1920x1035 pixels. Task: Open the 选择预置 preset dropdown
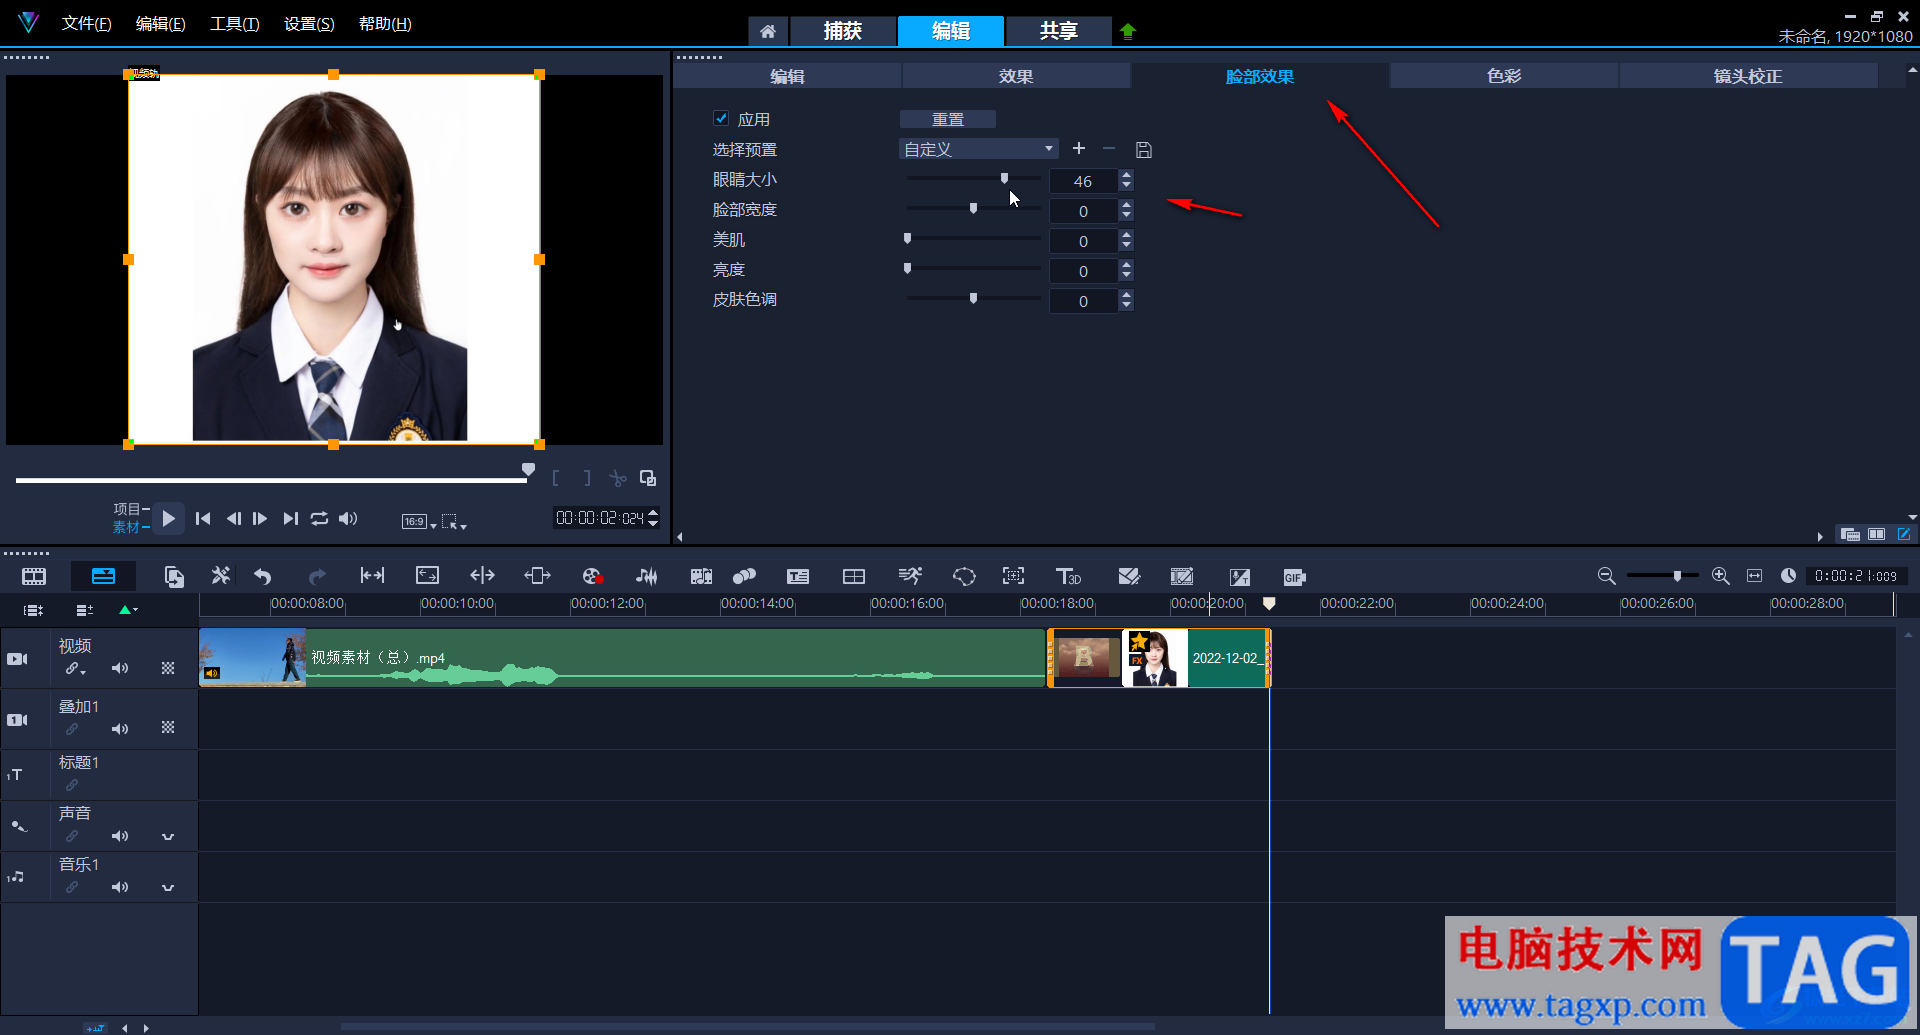978,150
